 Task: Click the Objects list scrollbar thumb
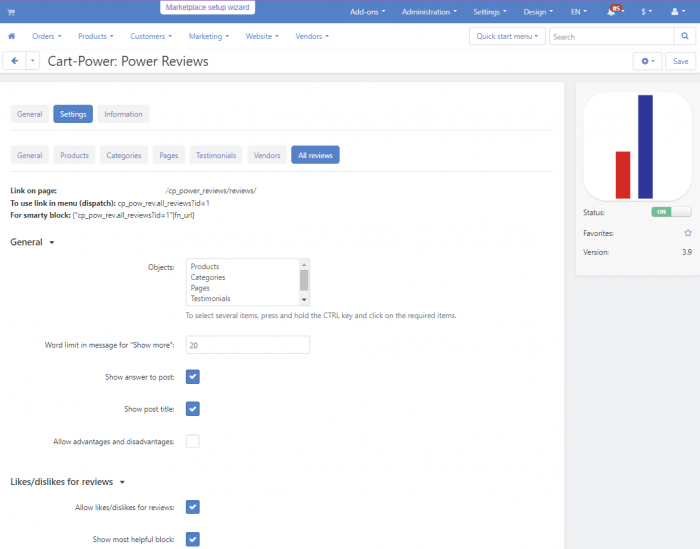(304, 280)
